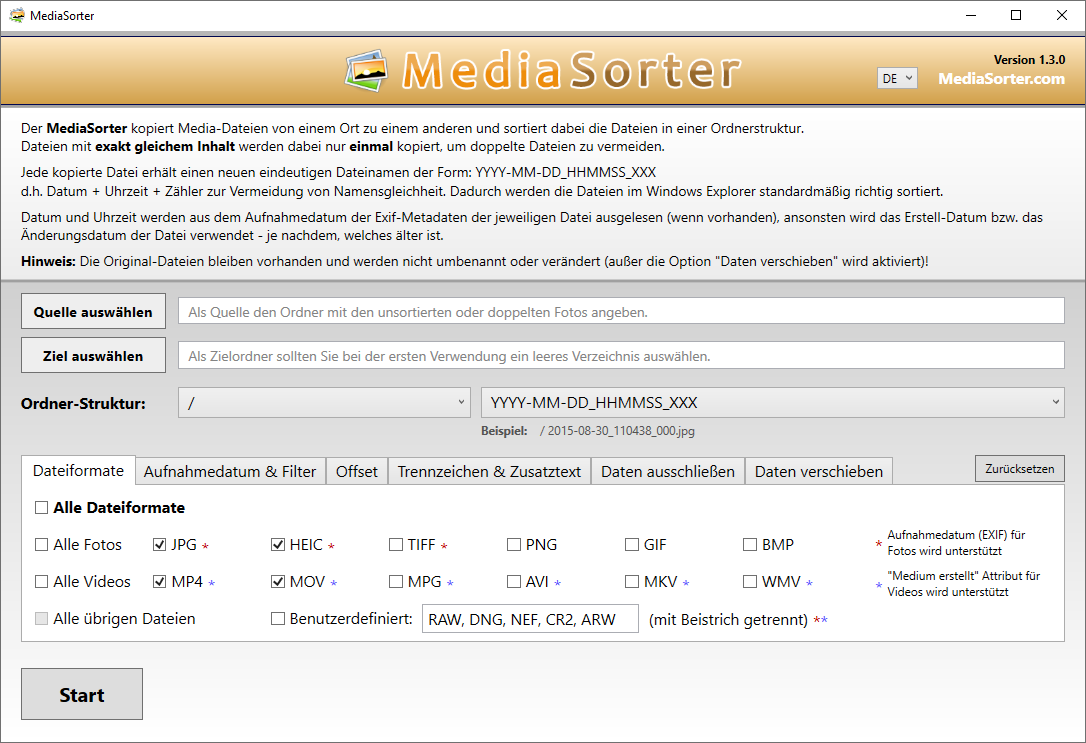Click the custom extensions field RAW, DNG, NEF
The height and width of the screenshot is (743, 1086).
pyautogui.click(x=530, y=619)
